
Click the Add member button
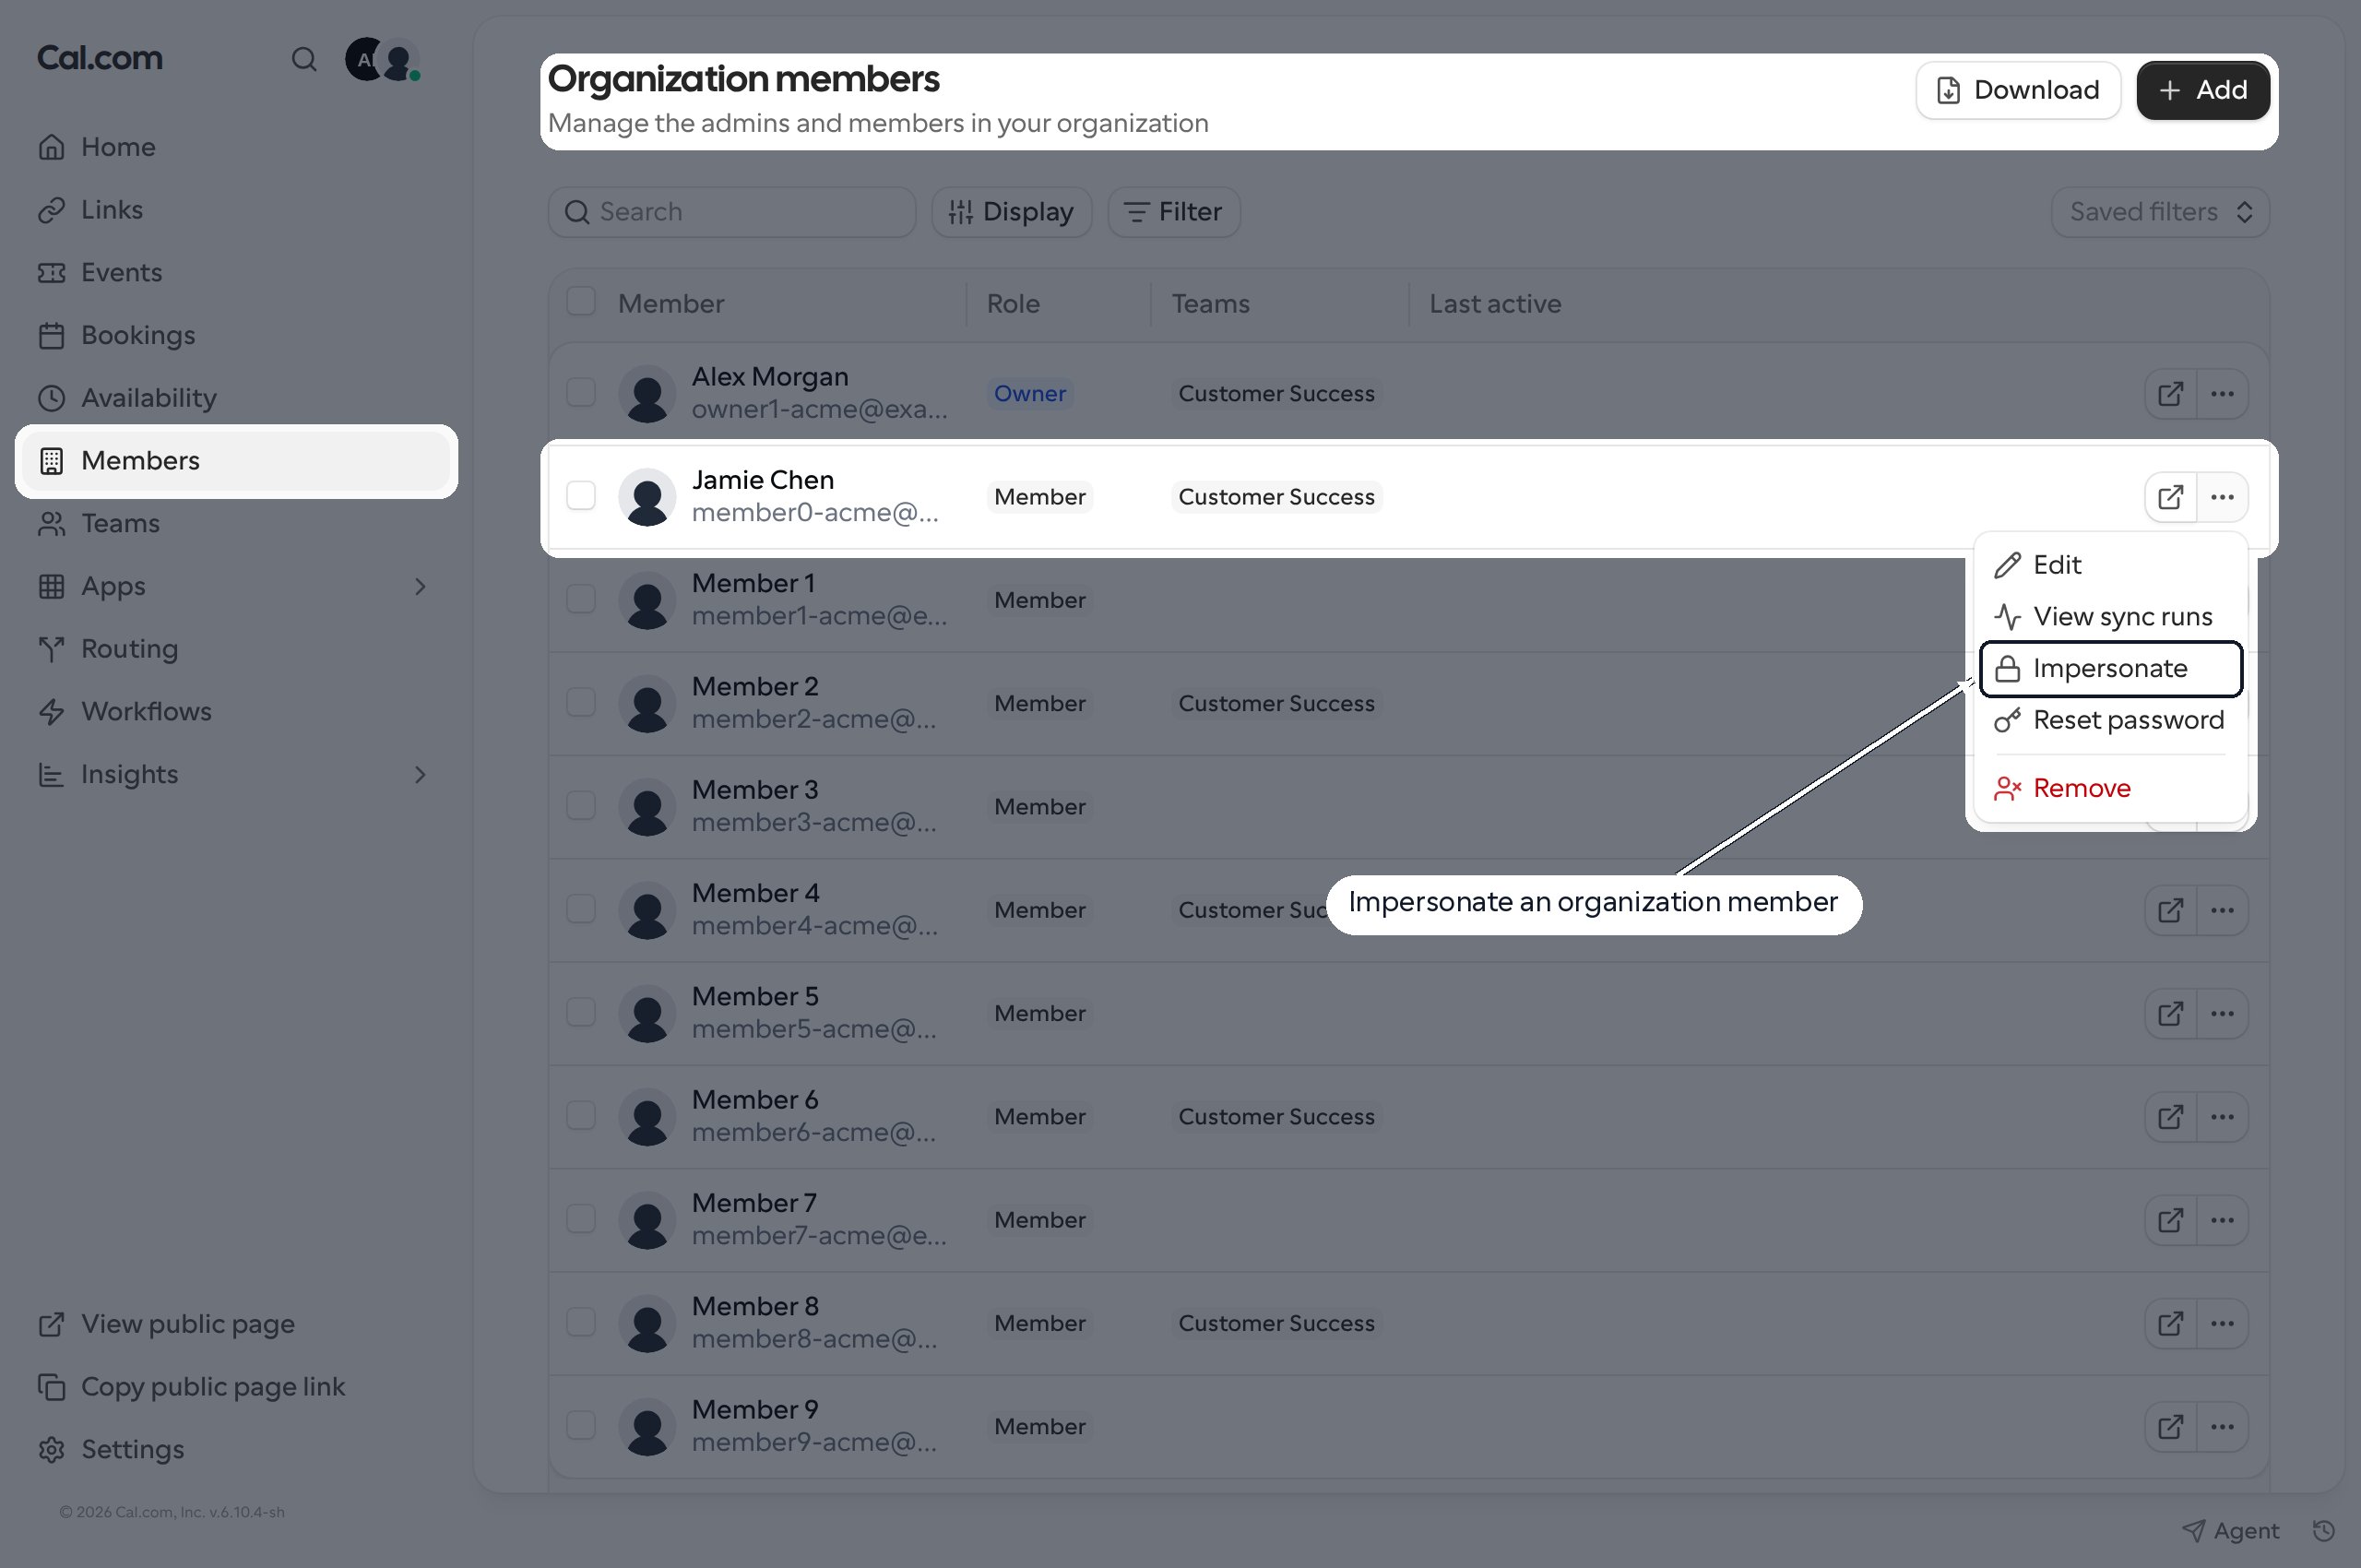[2203, 90]
